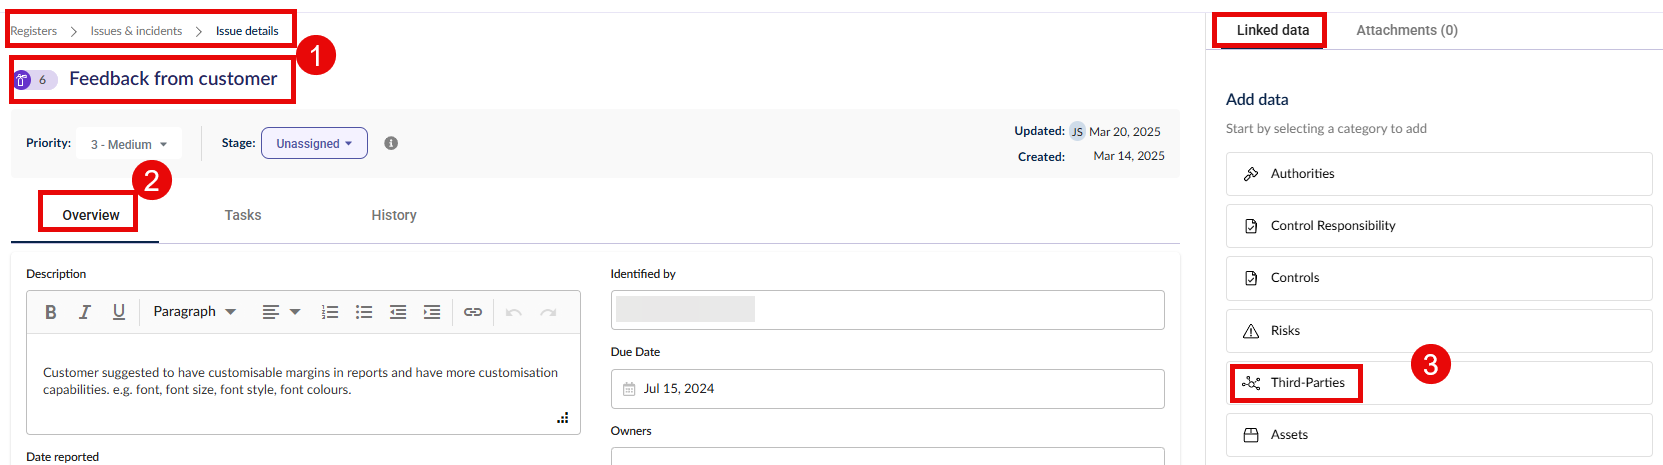Open the Unassigned stage dropdown

pyautogui.click(x=314, y=143)
